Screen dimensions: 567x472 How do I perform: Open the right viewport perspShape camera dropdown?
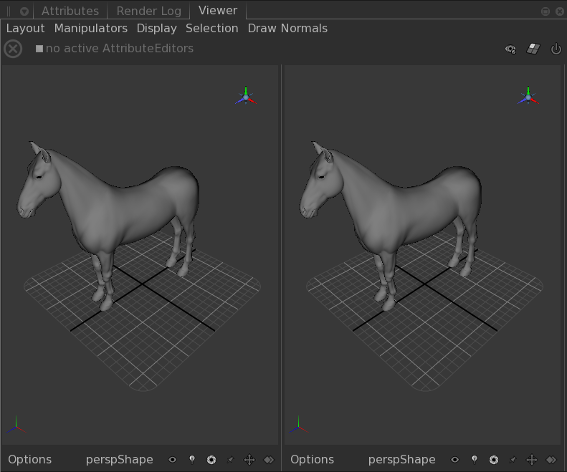click(x=402, y=460)
